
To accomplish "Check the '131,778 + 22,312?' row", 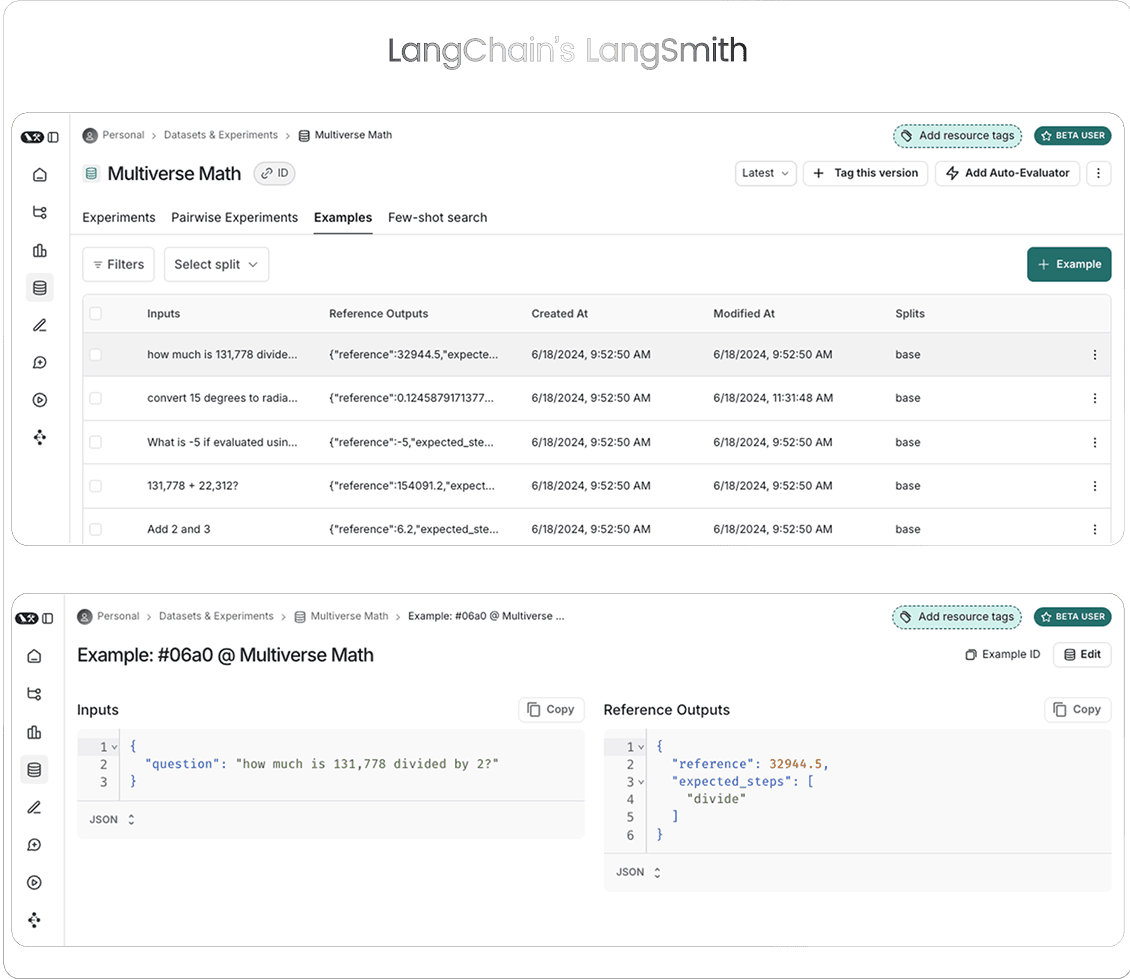I will click(95, 486).
